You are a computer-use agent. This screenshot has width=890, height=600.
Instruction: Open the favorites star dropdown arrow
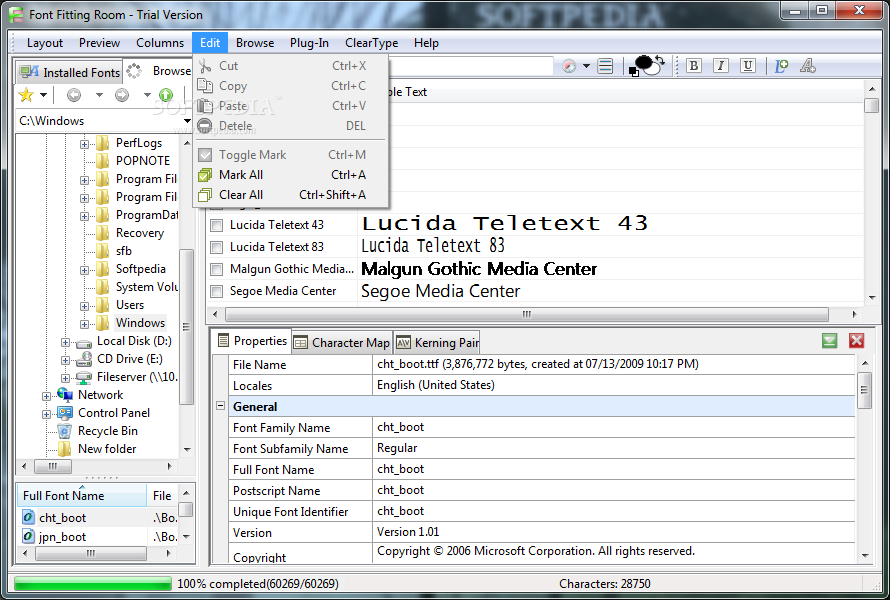pos(43,95)
